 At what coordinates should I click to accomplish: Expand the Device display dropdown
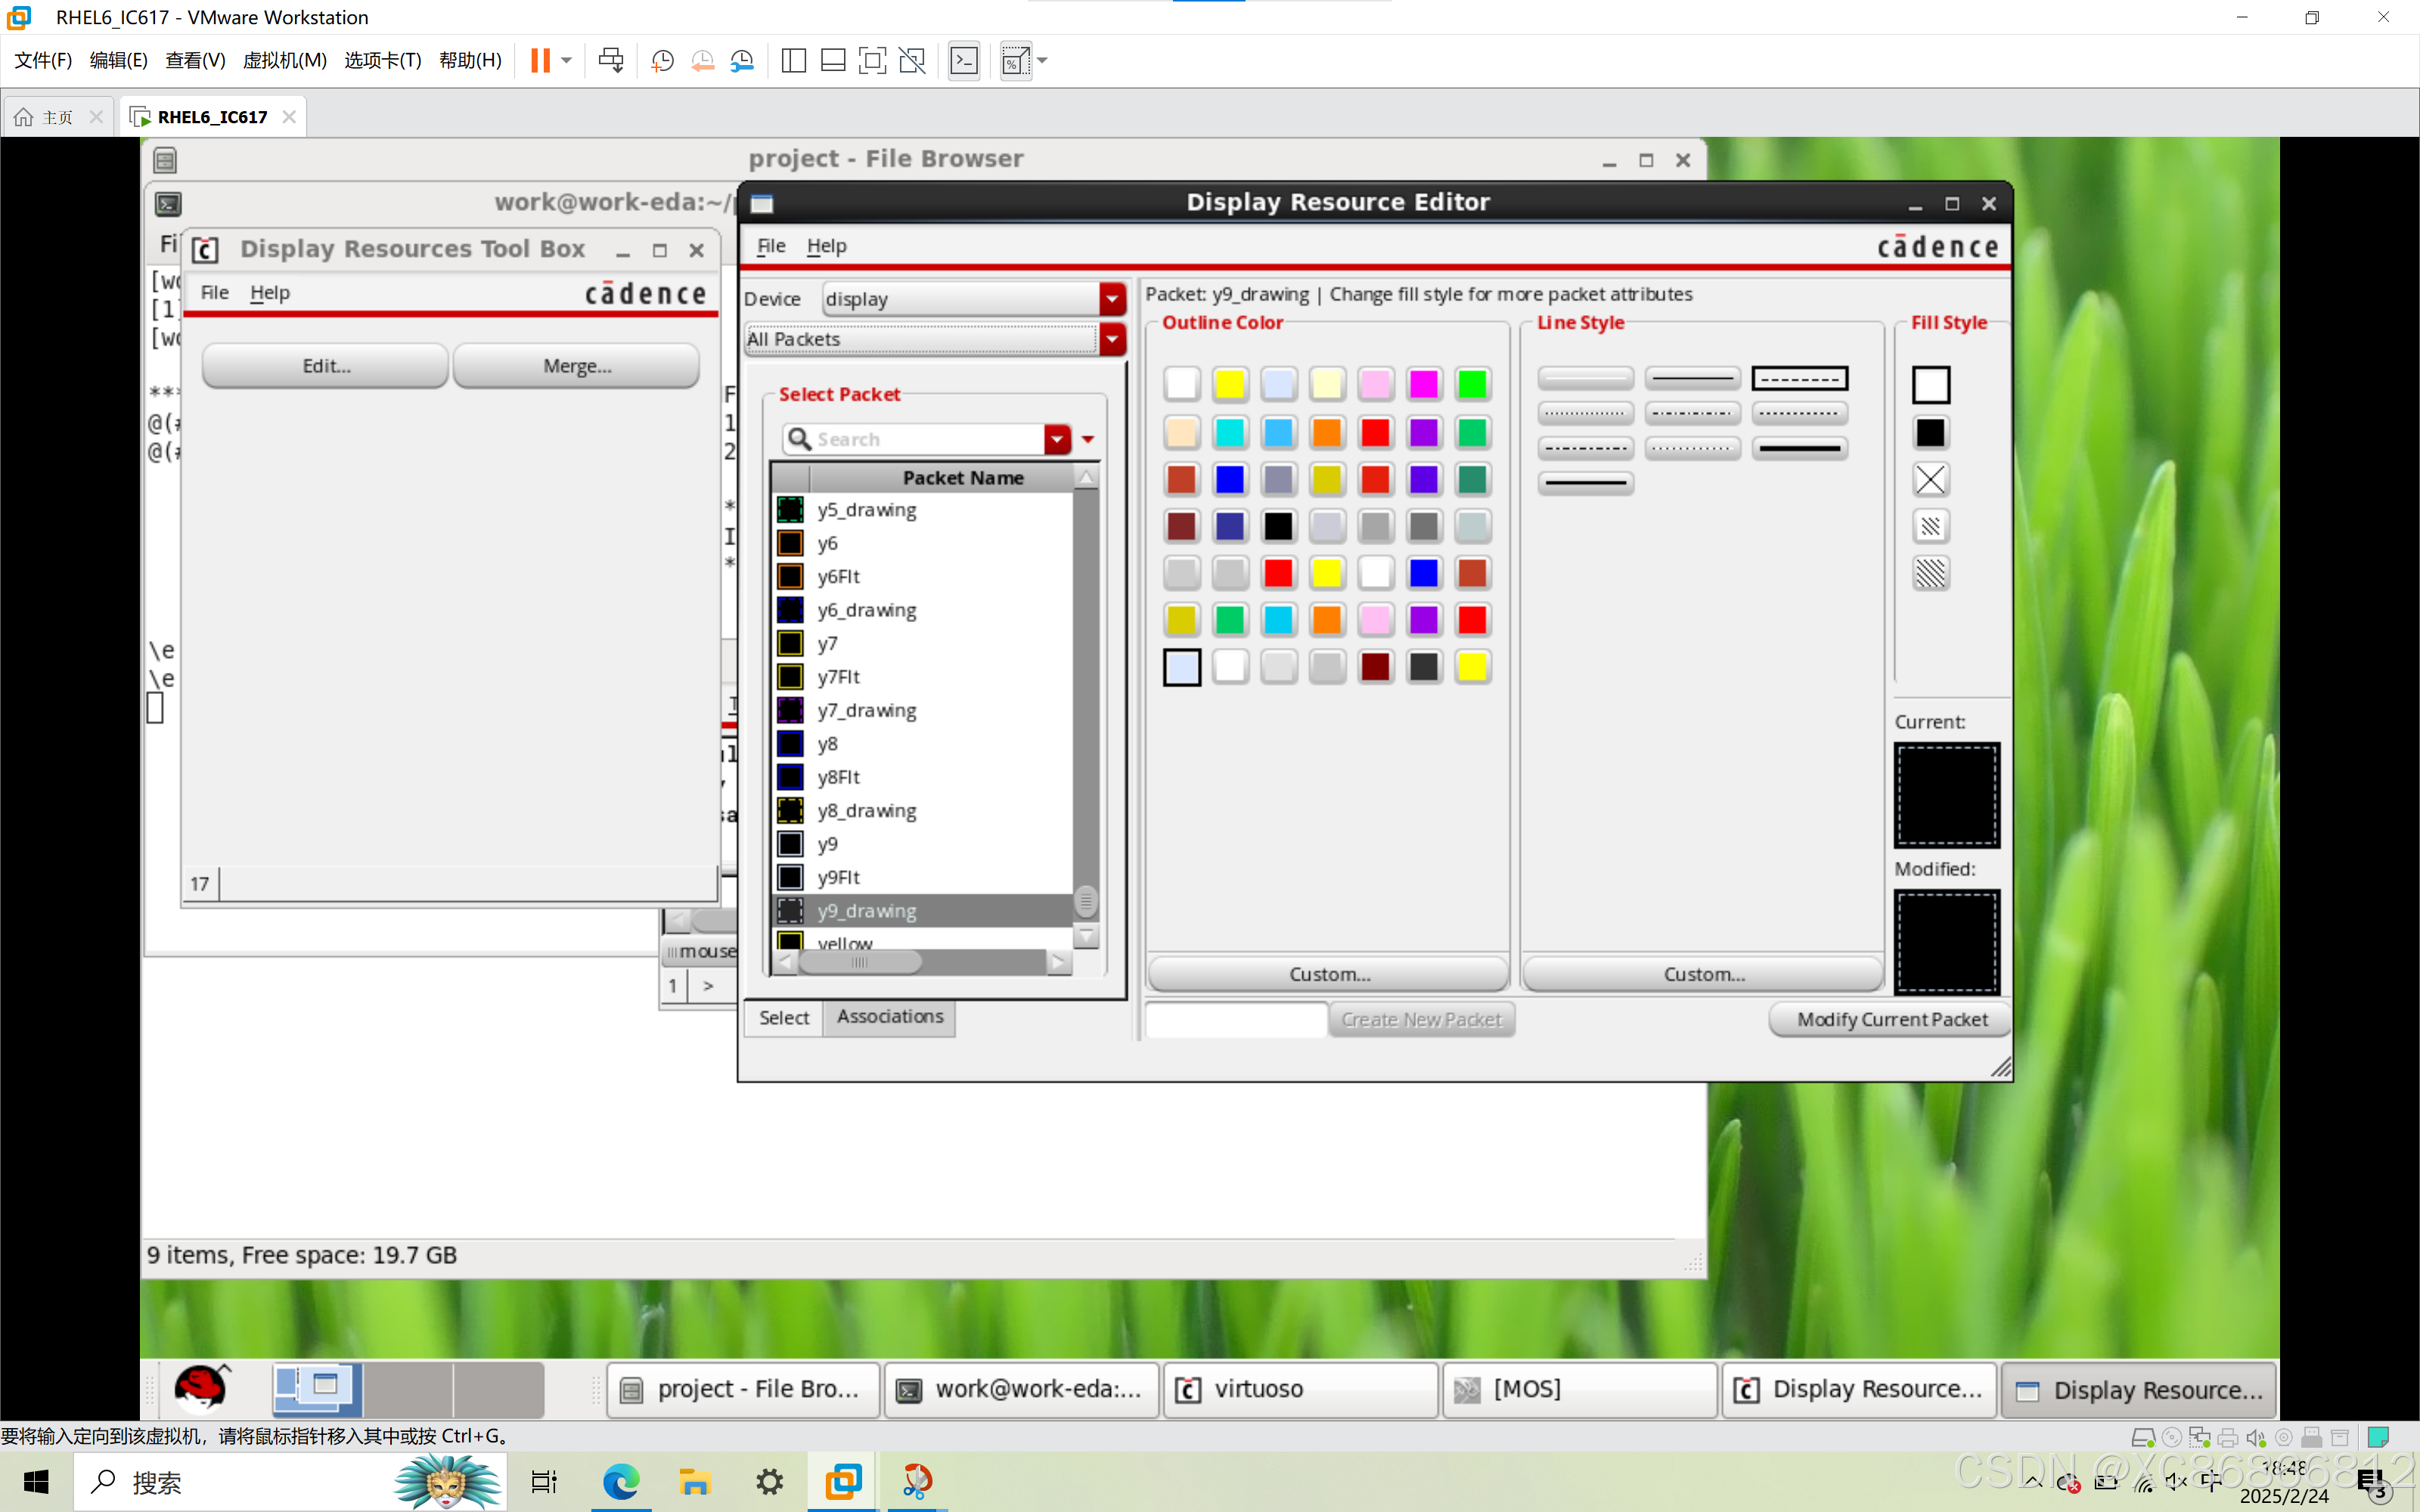(1111, 299)
